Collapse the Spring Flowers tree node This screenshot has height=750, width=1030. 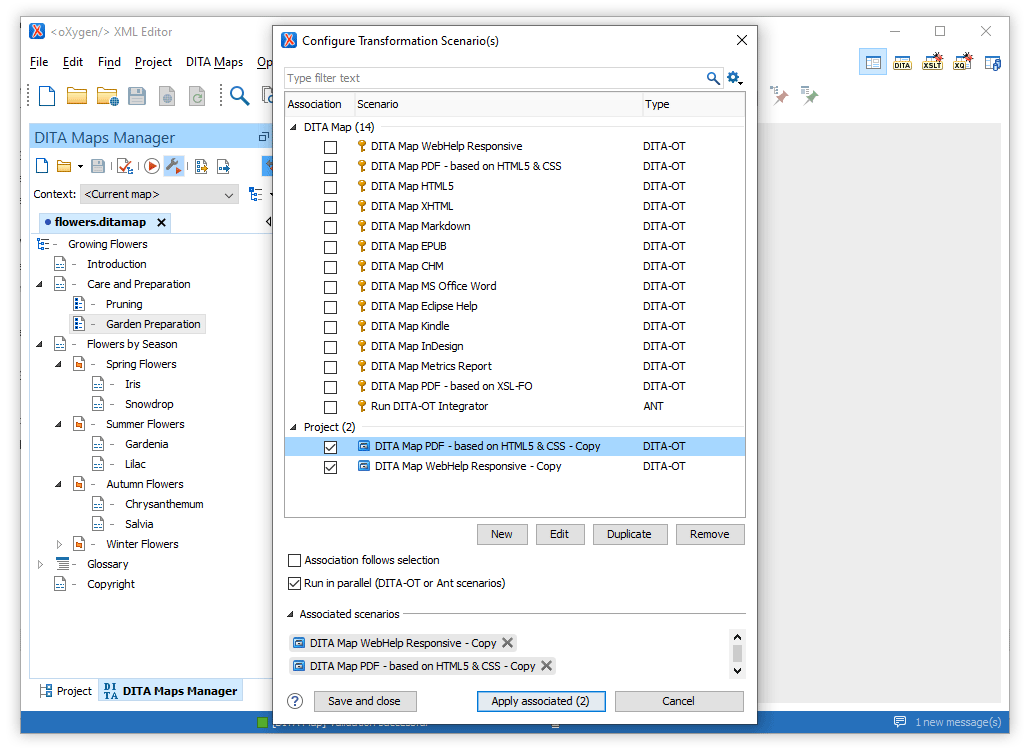pos(58,364)
